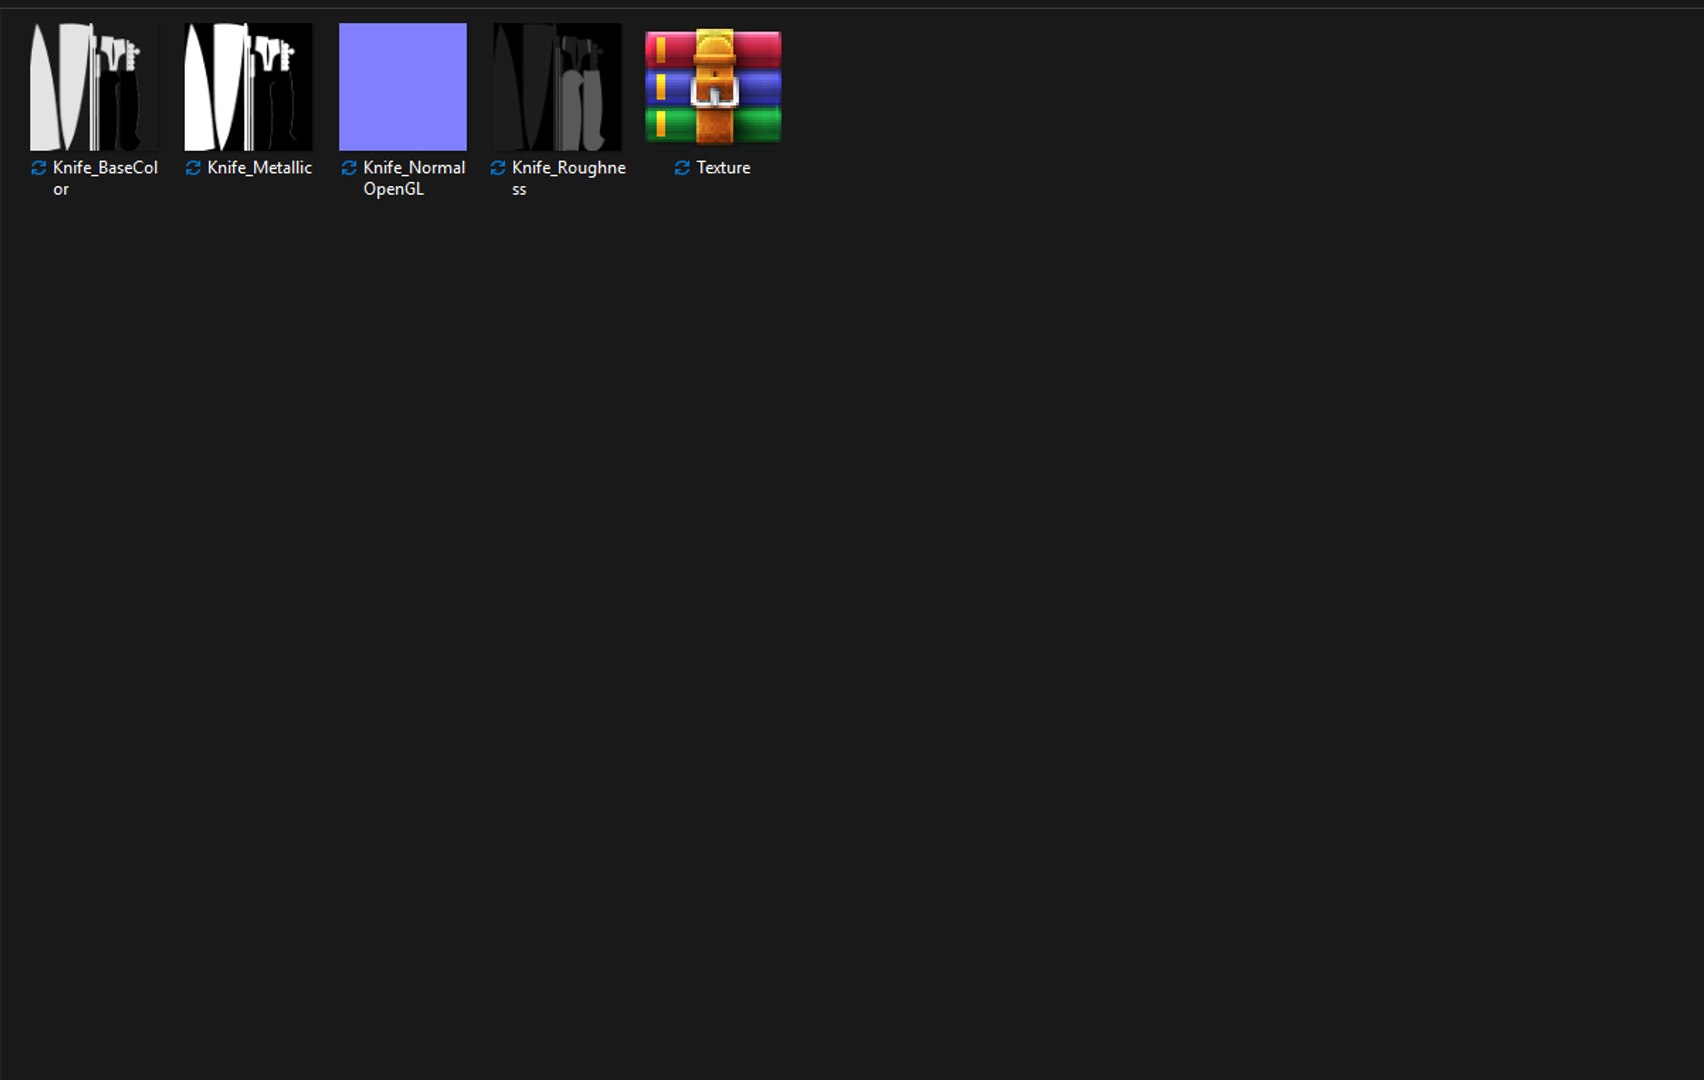
Task: Click the sync status icon beside Knife_BaseColor
Action: click(39, 168)
